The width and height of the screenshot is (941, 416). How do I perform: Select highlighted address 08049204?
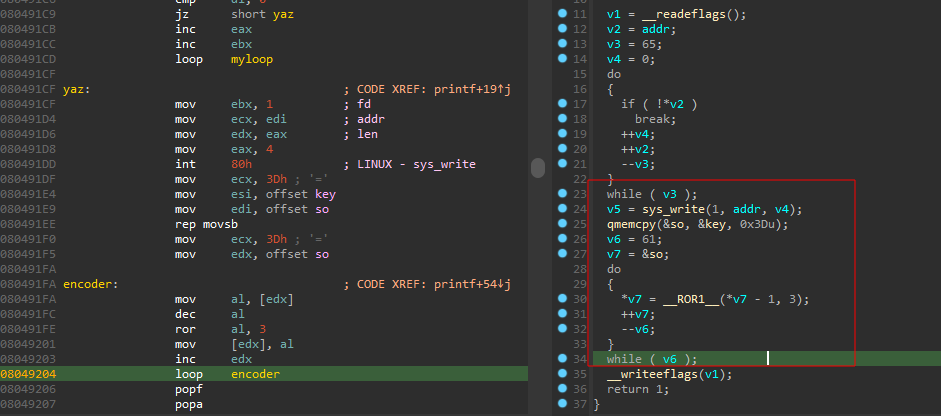[28, 375]
